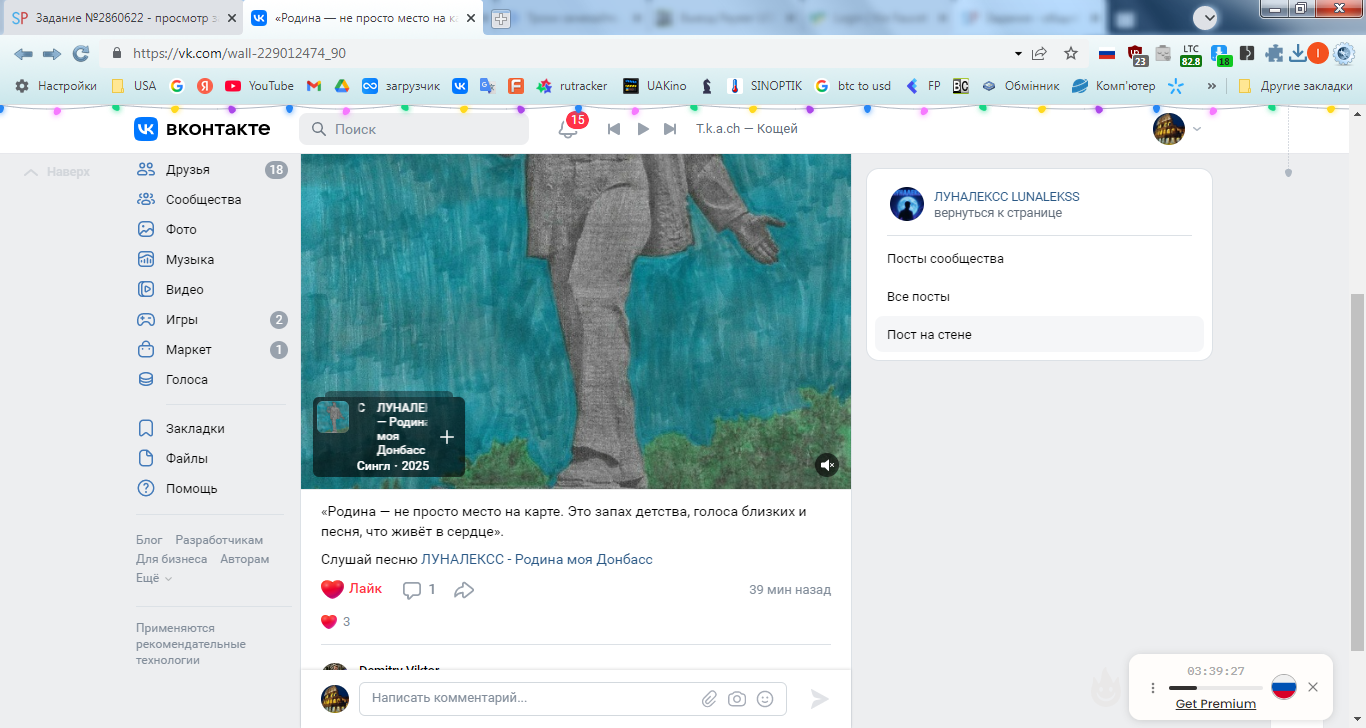View who liked via heart count 3
Viewport: 1366px width, 728px height.
335,621
